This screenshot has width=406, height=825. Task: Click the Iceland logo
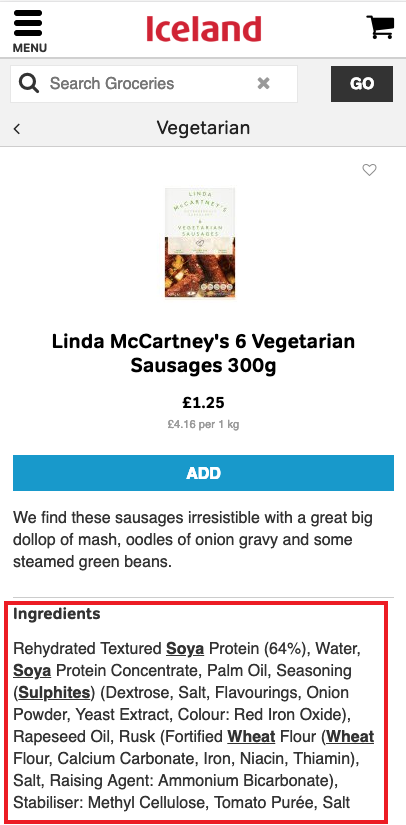pyautogui.click(x=204, y=28)
